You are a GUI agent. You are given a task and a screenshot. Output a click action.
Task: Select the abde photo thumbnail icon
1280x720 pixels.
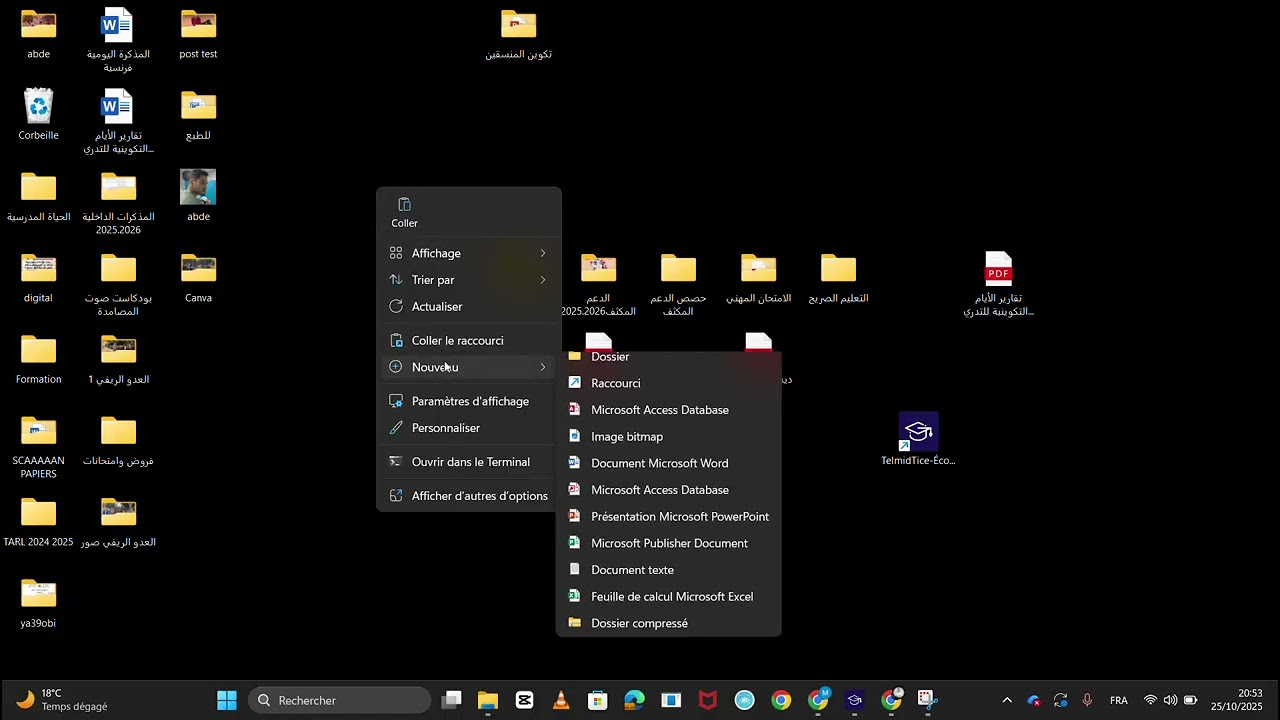tap(198, 187)
